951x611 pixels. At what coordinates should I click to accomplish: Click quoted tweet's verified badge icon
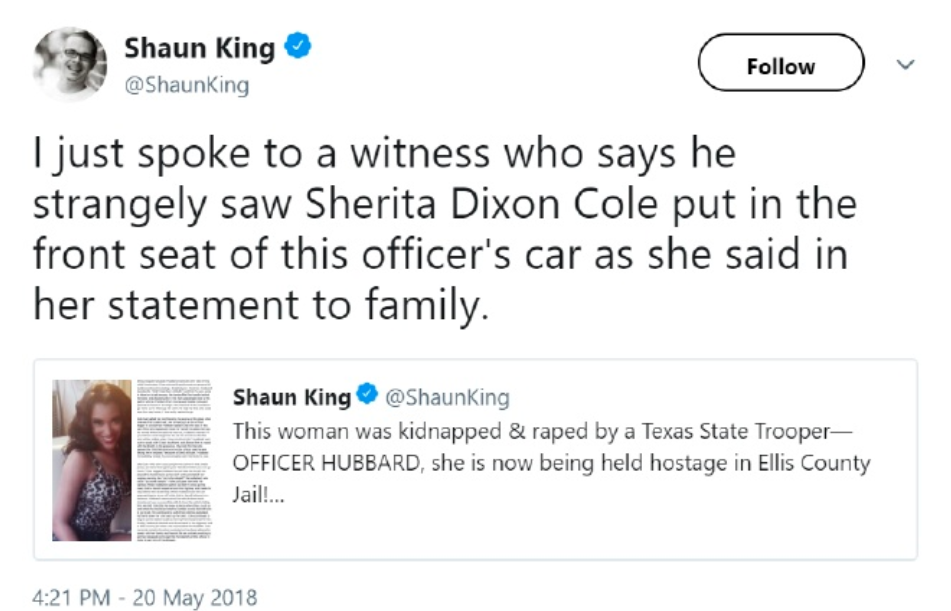pos(367,394)
